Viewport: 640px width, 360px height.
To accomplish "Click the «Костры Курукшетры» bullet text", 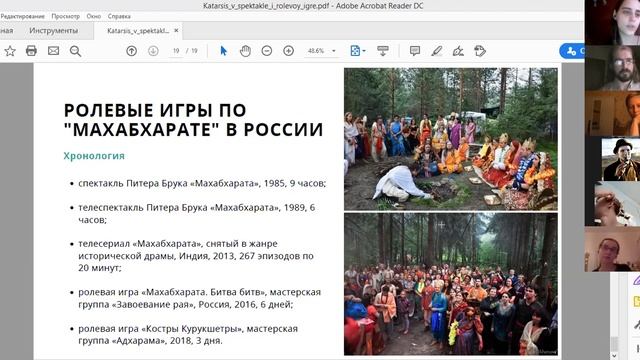I will tap(188, 334).
